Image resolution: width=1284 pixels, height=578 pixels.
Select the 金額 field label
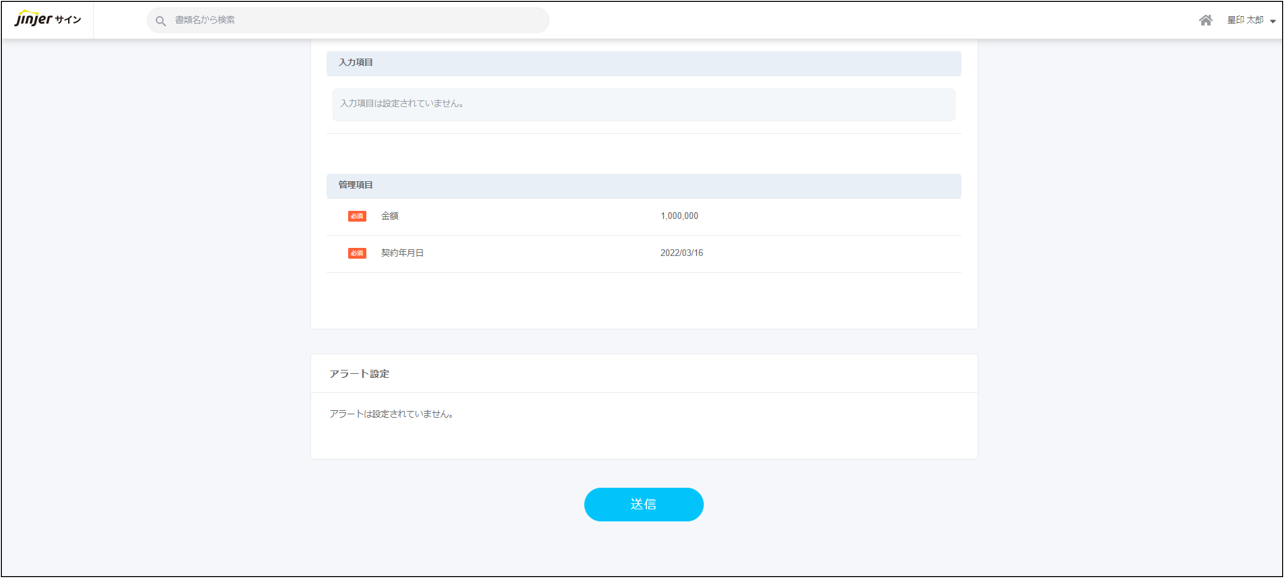(390, 216)
